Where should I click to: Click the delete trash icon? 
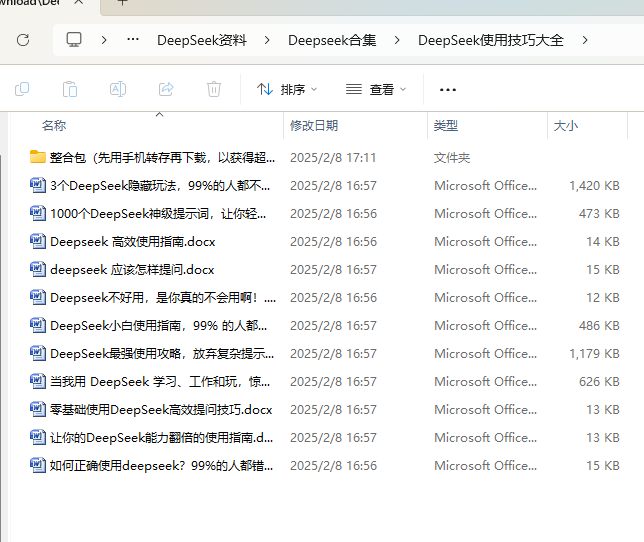click(214, 89)
